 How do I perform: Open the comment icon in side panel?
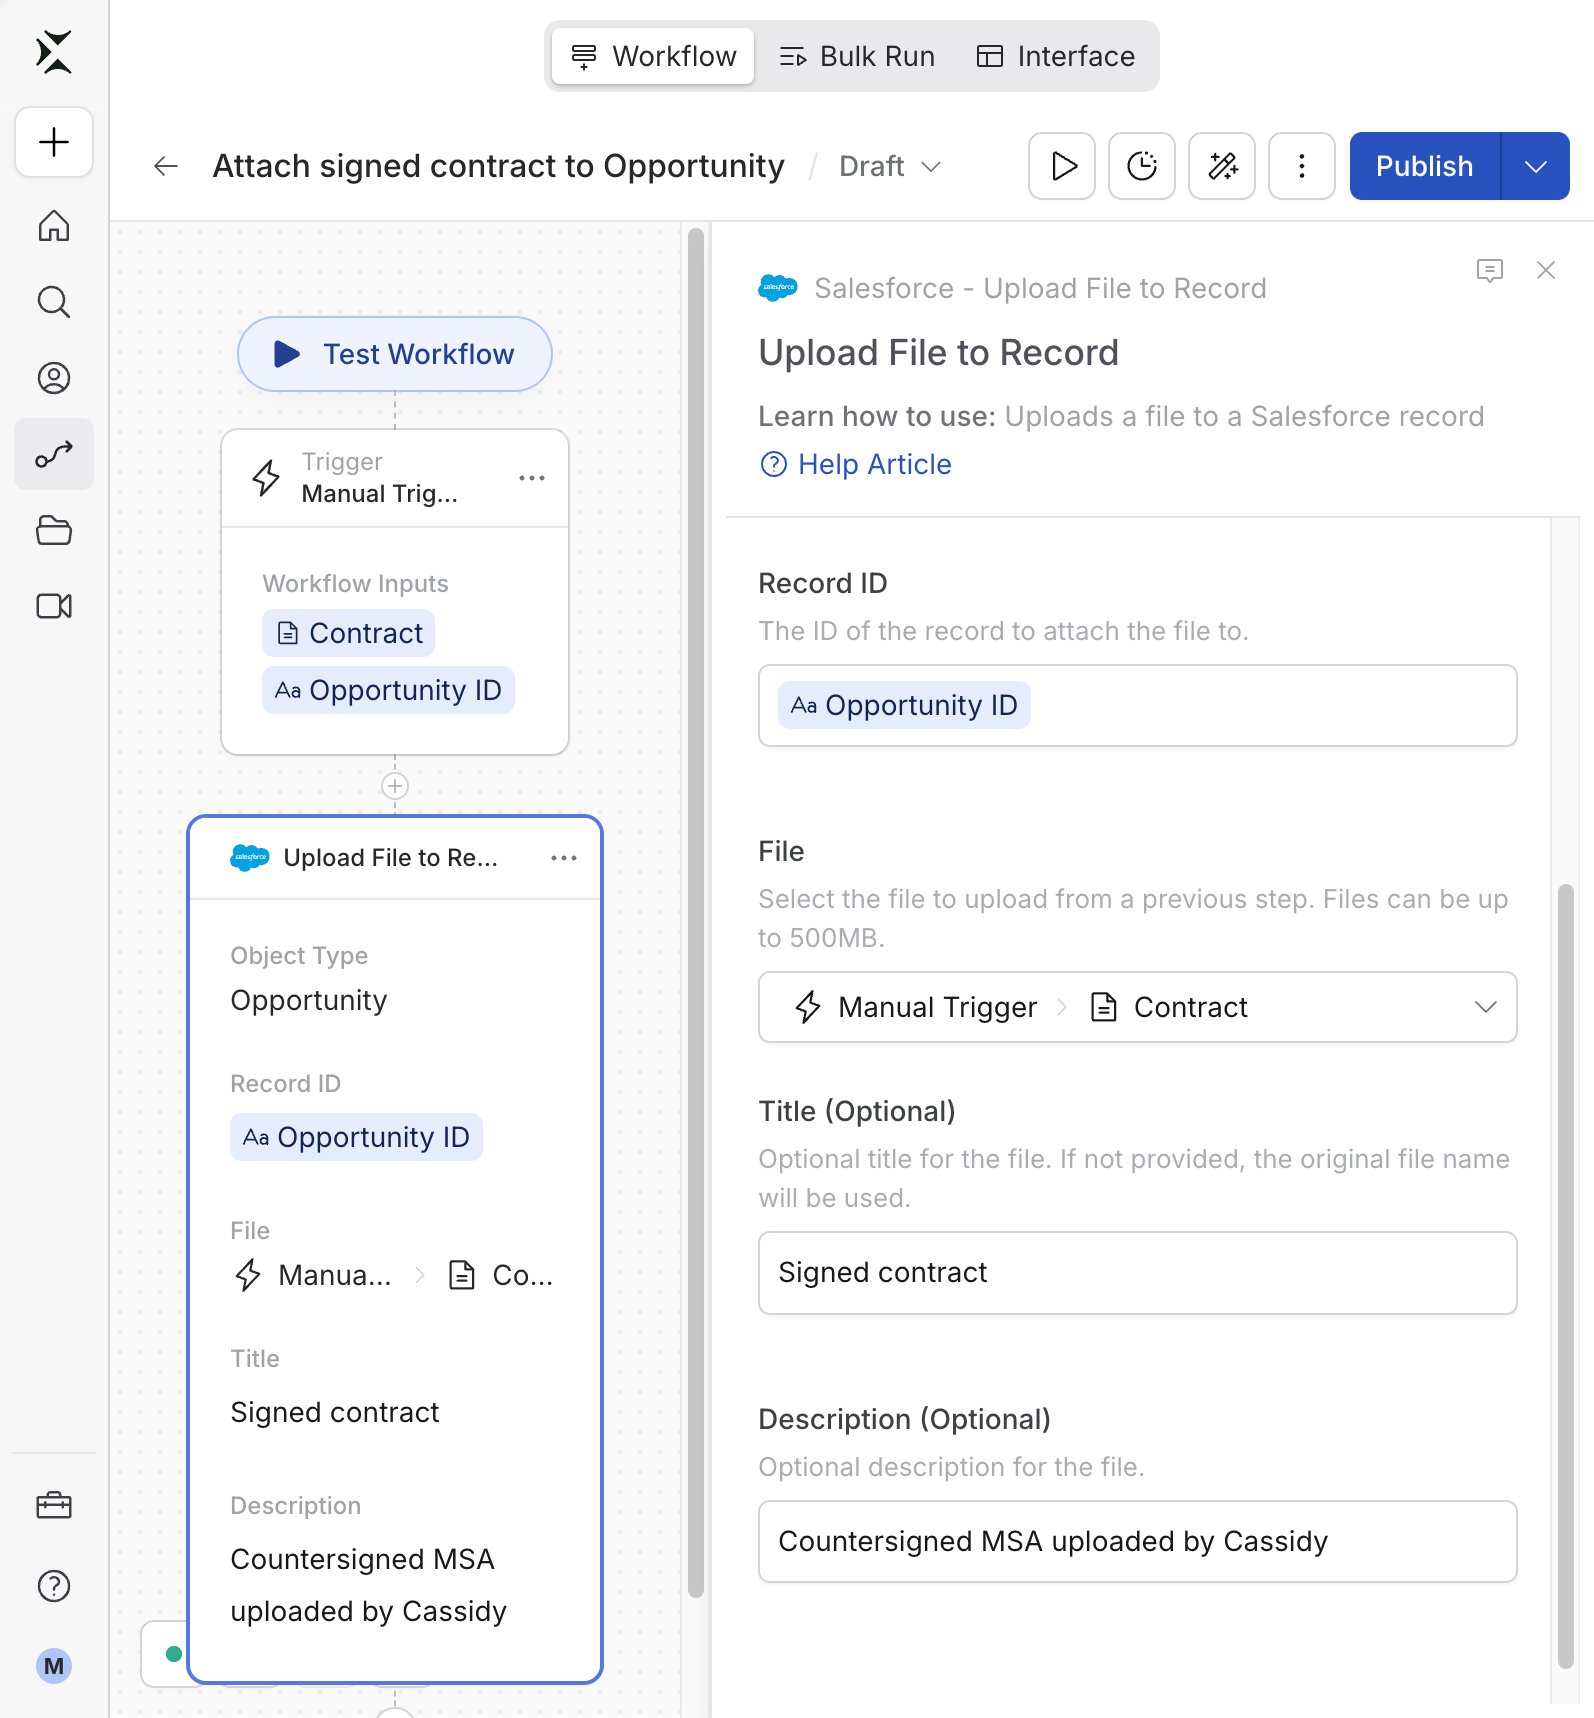(1490, 270)
